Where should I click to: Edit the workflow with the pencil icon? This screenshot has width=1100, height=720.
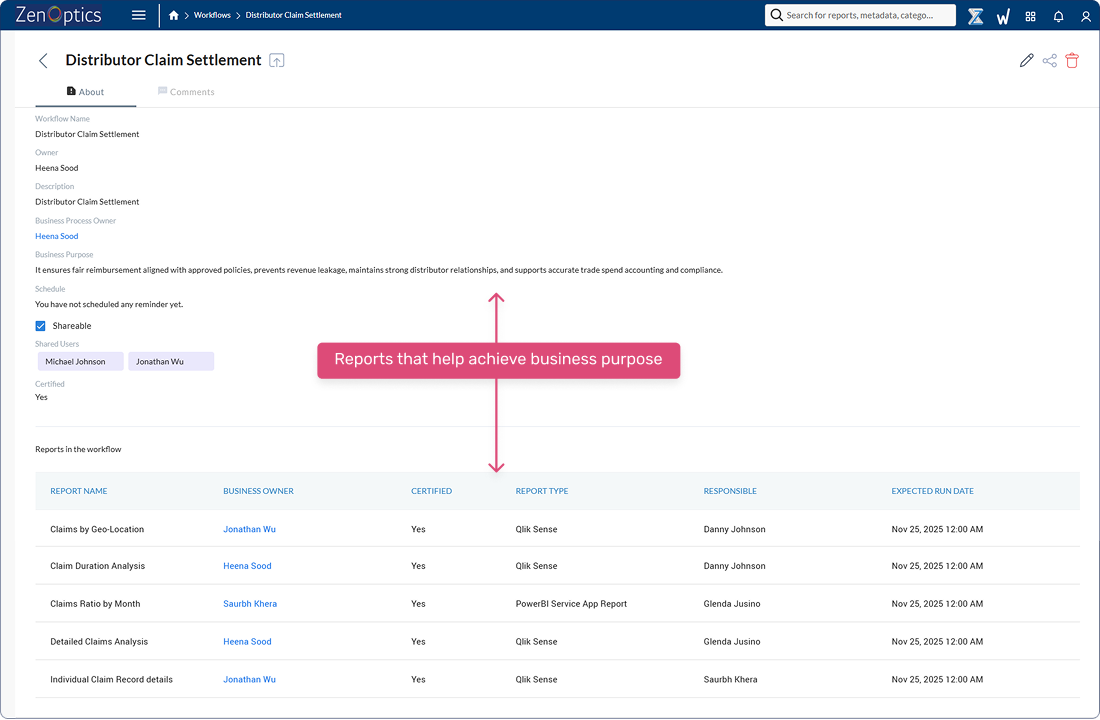tap(1026, 61)
